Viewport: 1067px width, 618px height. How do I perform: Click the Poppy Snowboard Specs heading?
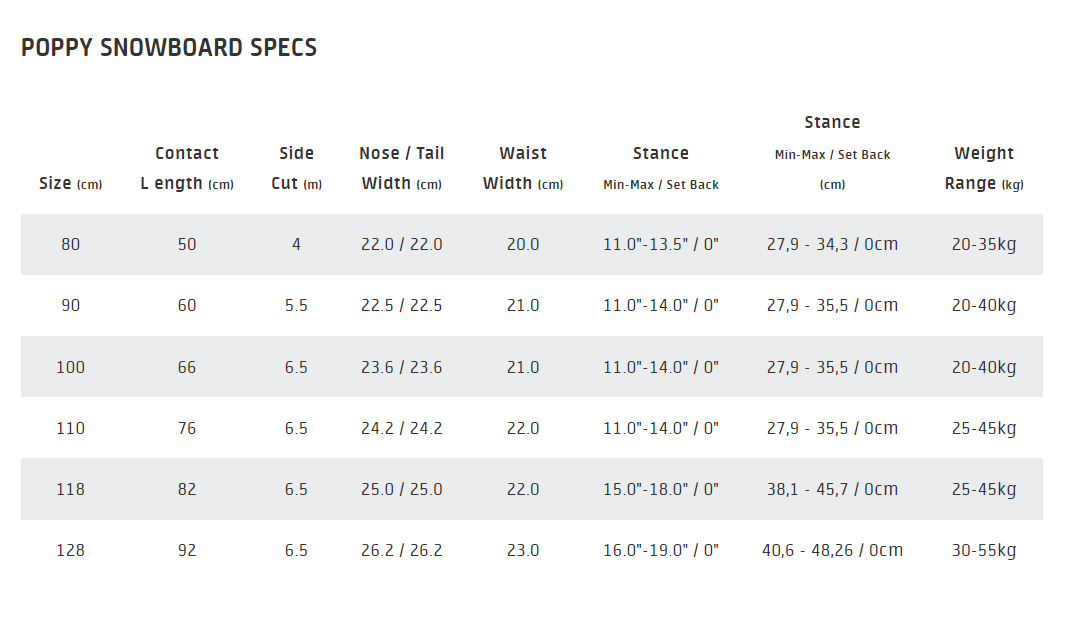[x=169, y=48]
